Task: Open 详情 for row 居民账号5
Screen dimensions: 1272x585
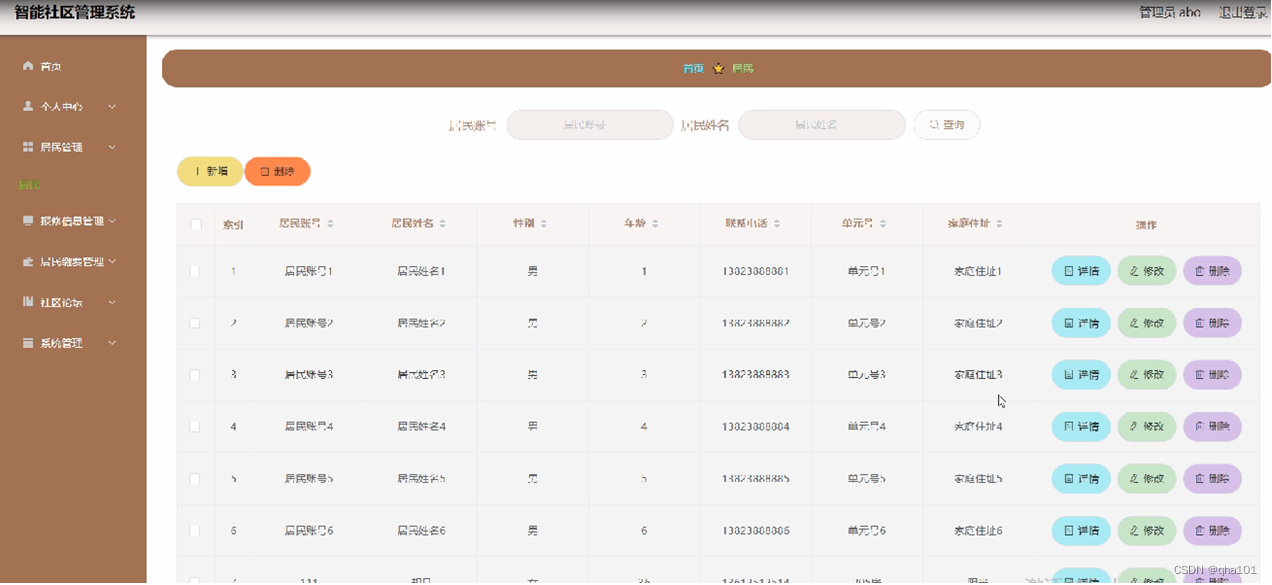Action: coord(1081,479)
